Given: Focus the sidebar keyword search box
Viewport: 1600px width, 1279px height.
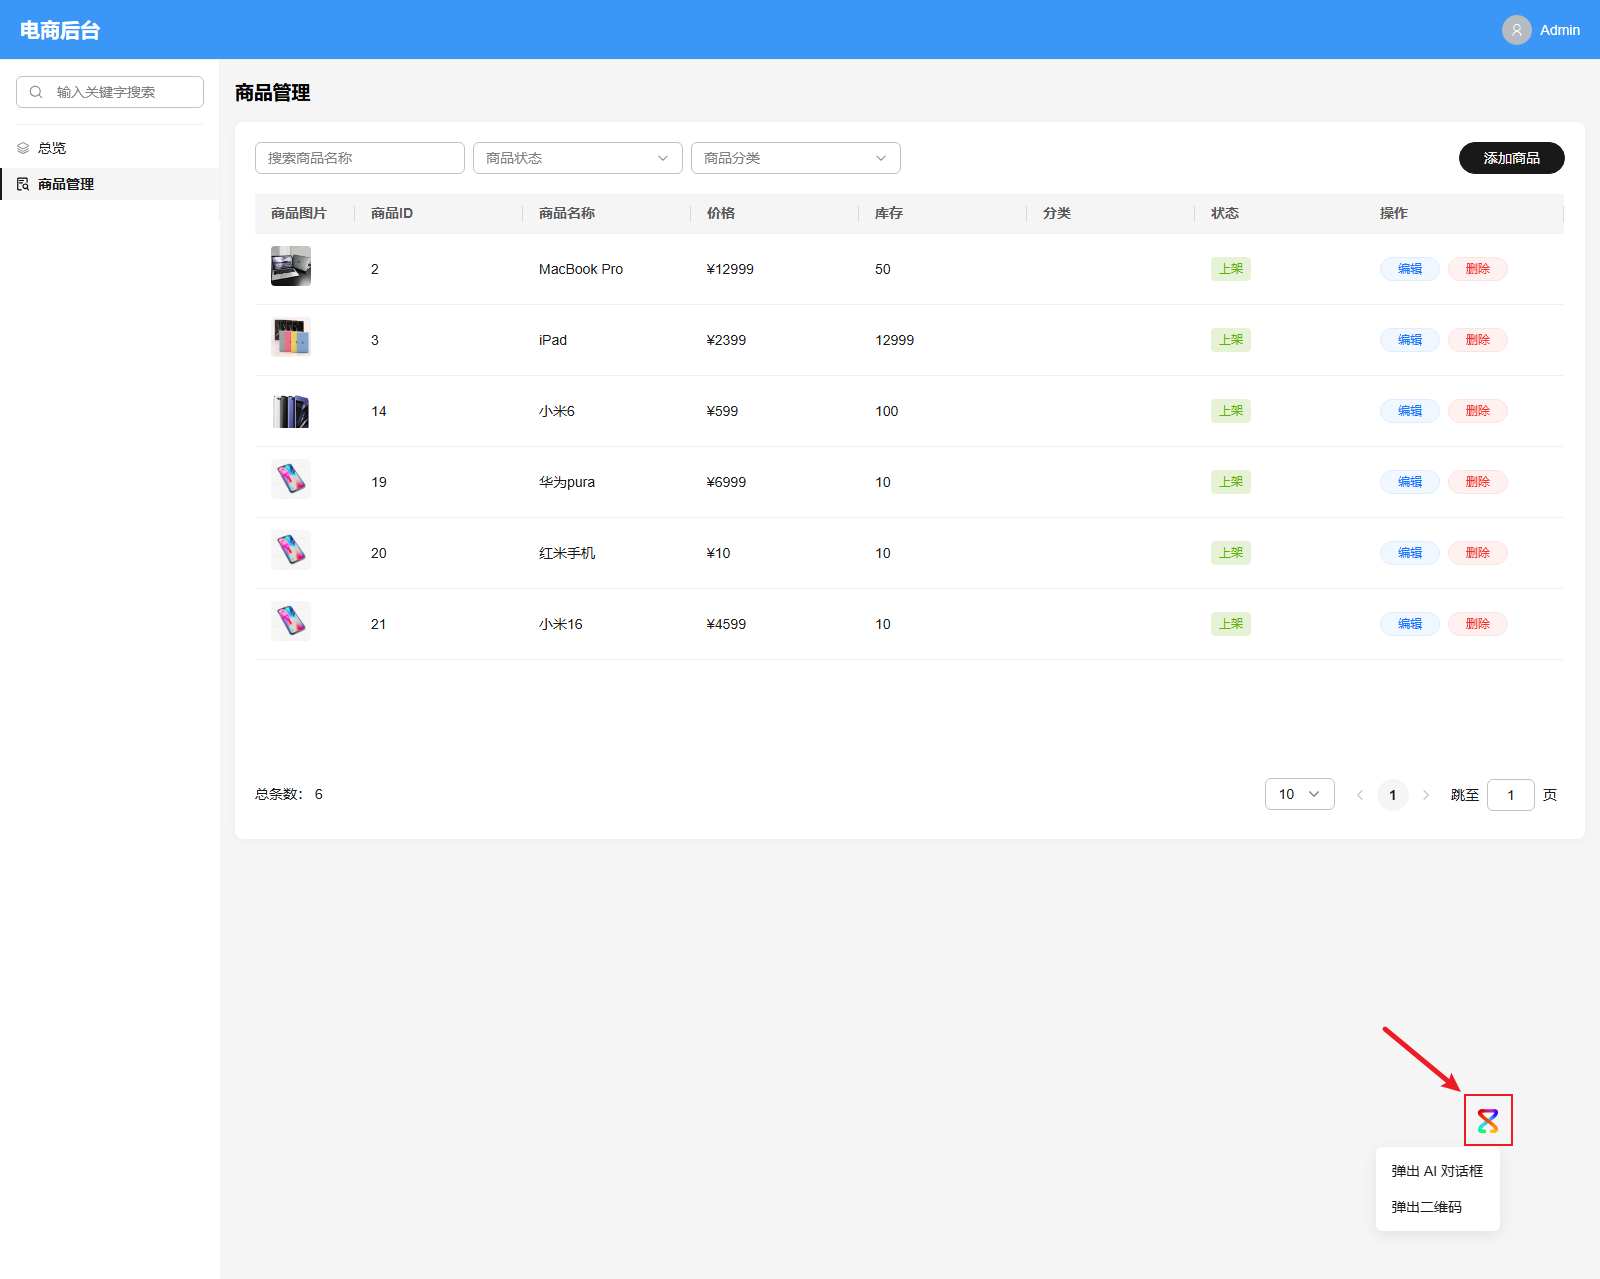Looking at the screenshot, I should pos(110,92).
